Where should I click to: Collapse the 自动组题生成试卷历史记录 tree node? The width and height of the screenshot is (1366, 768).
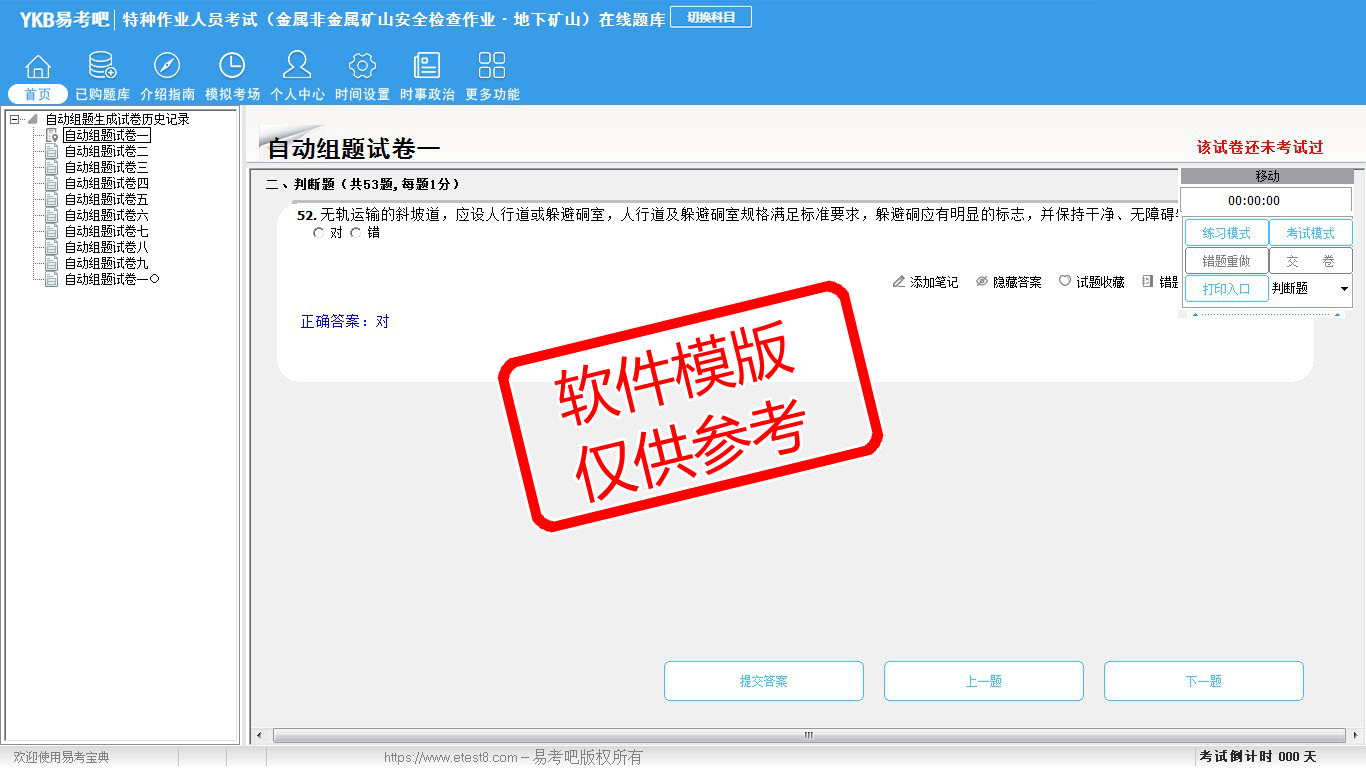tap(14, 120)
